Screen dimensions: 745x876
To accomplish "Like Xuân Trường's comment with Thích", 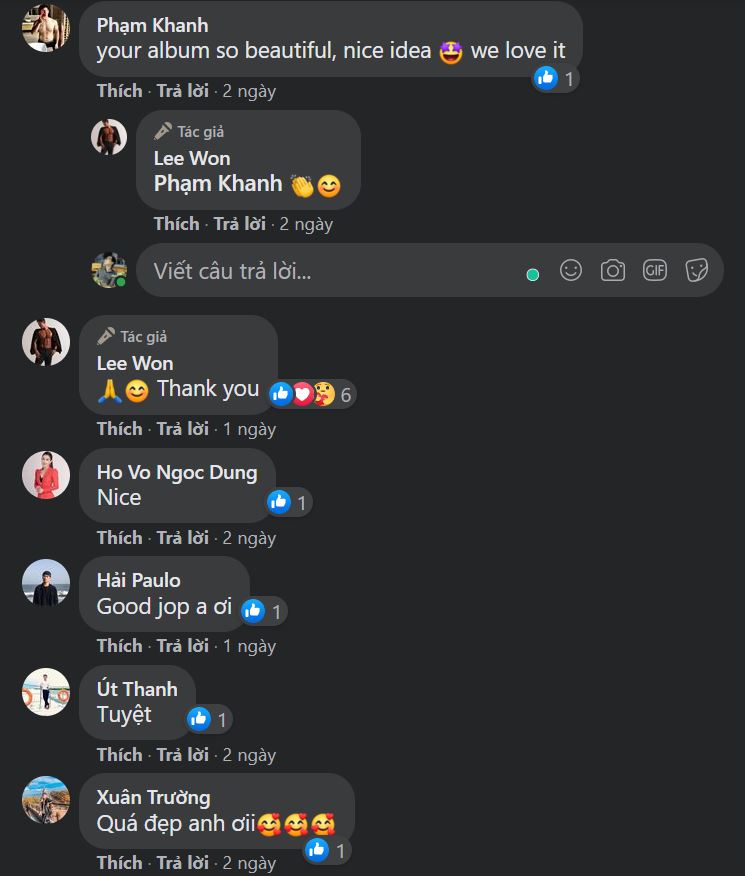I will tap(120, 863).
